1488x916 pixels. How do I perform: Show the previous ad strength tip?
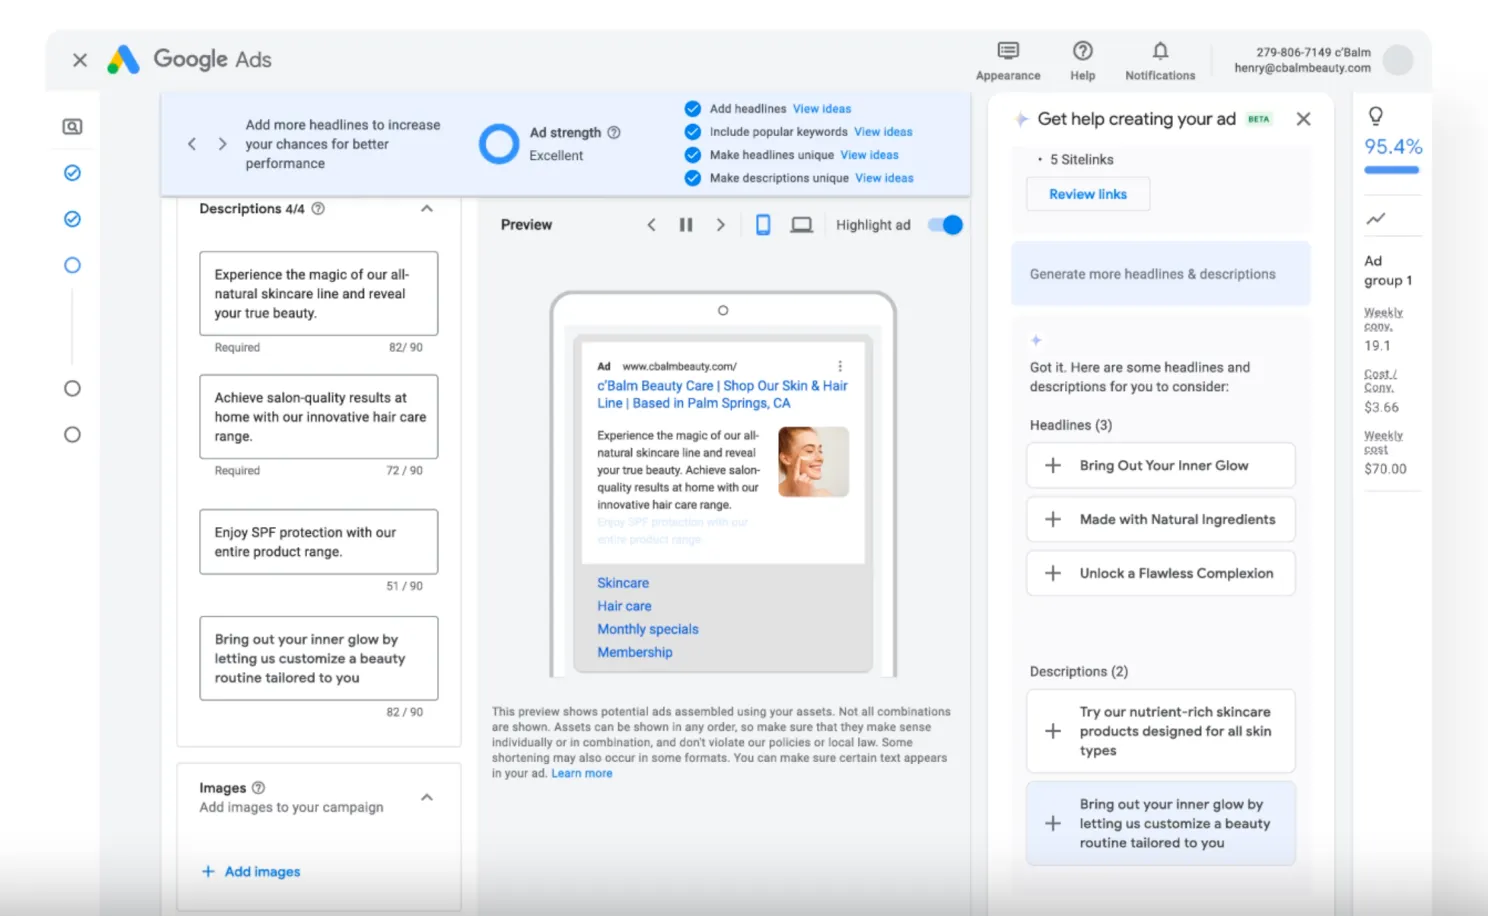pyautogui.click(x=192, y=144)
